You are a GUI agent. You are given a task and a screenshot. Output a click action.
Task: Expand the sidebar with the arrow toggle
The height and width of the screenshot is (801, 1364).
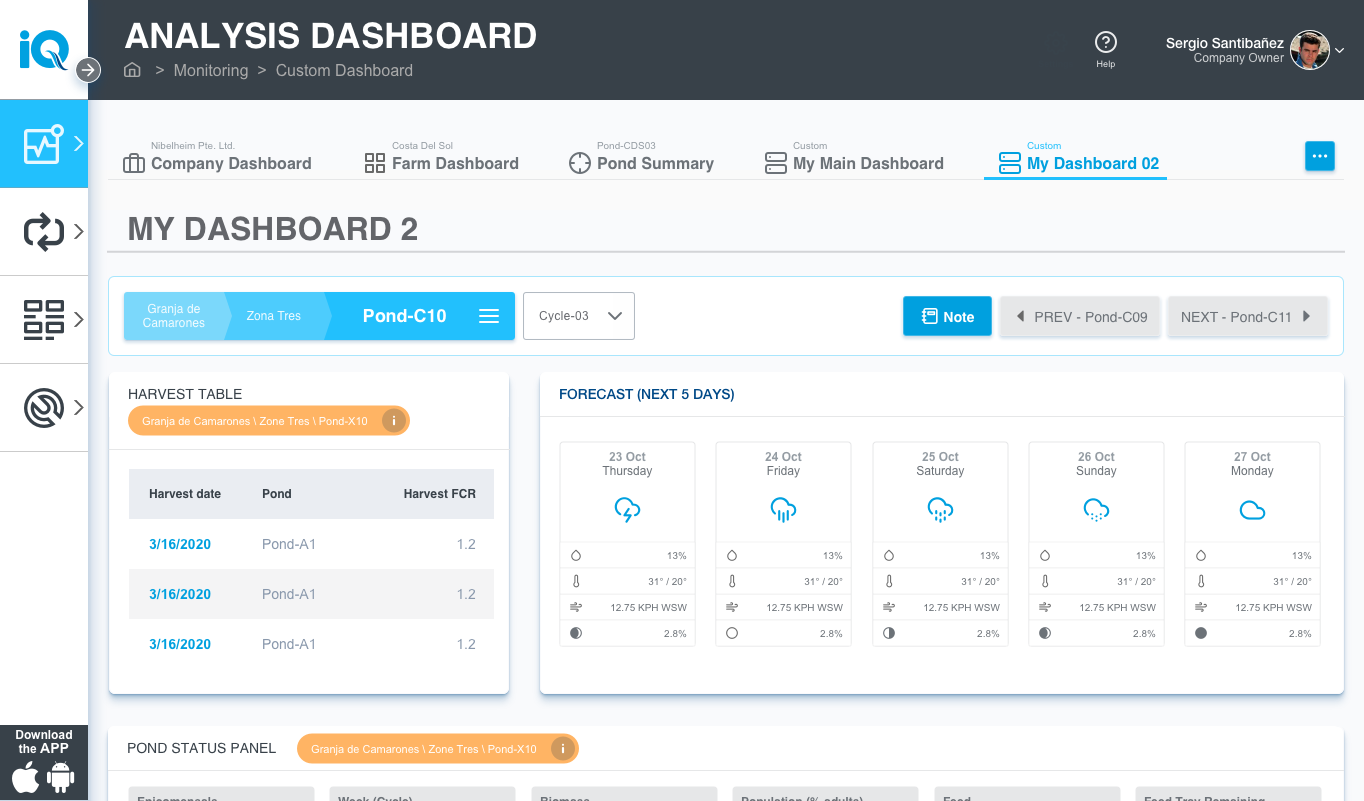click(x=88, y=69)
